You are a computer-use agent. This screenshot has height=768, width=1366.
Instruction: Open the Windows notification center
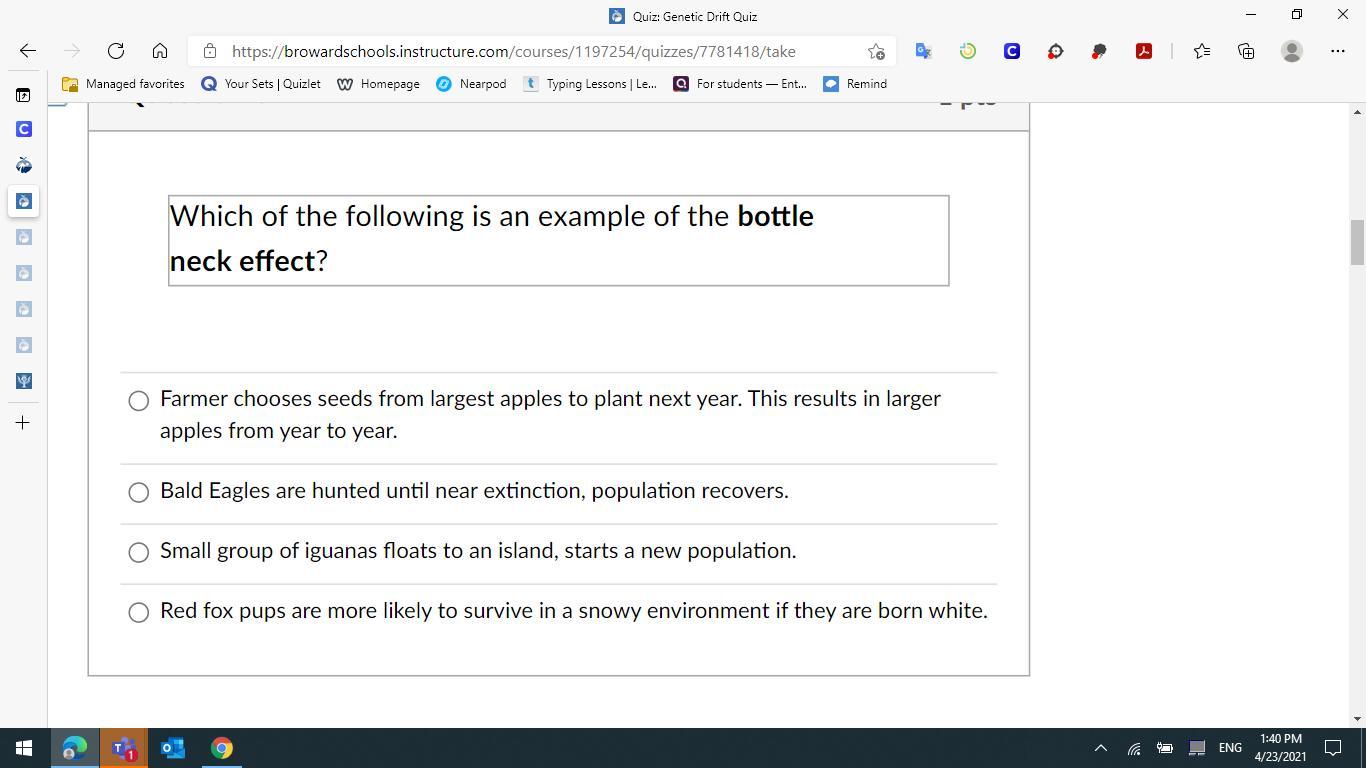click(1333, 748)
